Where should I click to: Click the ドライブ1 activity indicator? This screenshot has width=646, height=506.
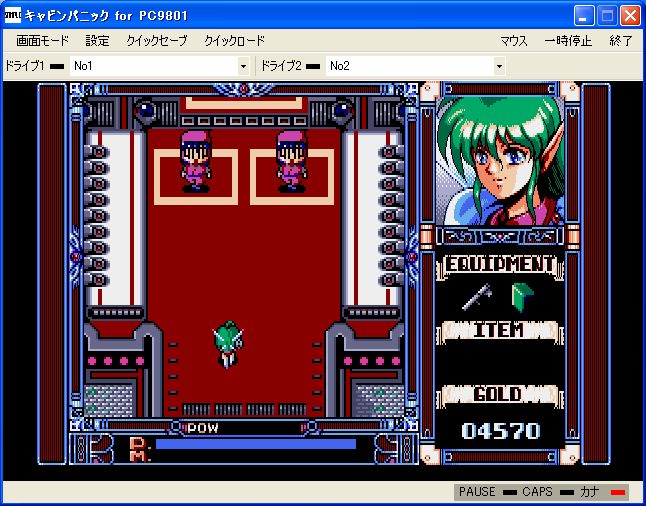[57, 66]
